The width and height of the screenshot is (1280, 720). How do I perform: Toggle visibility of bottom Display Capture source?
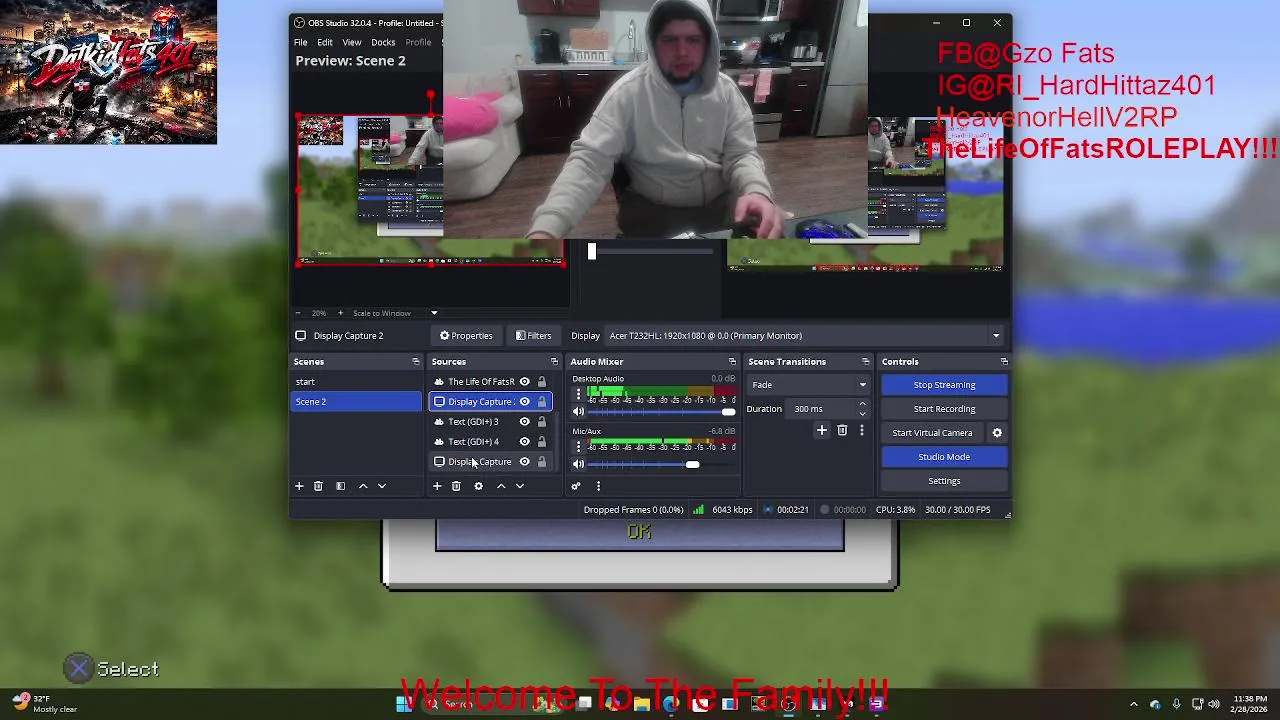pos(524,462)
